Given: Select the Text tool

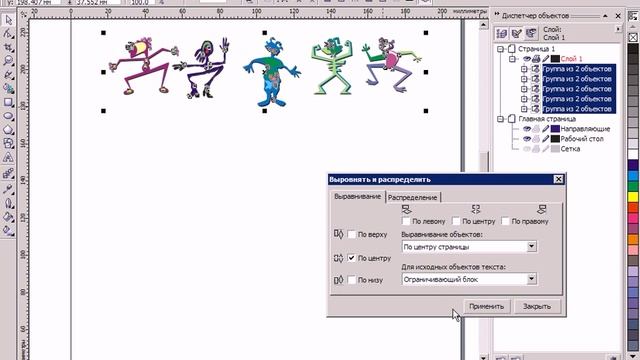Looking at the screenshot, I should (8, 157).
